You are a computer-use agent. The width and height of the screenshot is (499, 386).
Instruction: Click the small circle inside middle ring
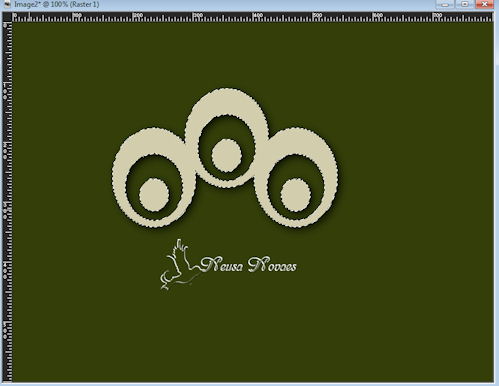(227, 156)
